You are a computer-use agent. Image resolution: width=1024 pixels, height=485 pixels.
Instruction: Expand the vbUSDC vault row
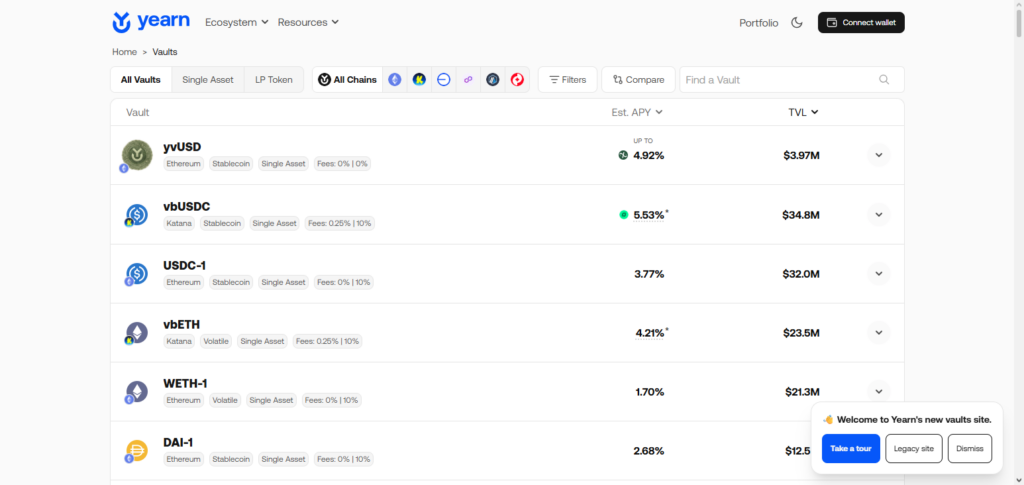tap(878, 214)
